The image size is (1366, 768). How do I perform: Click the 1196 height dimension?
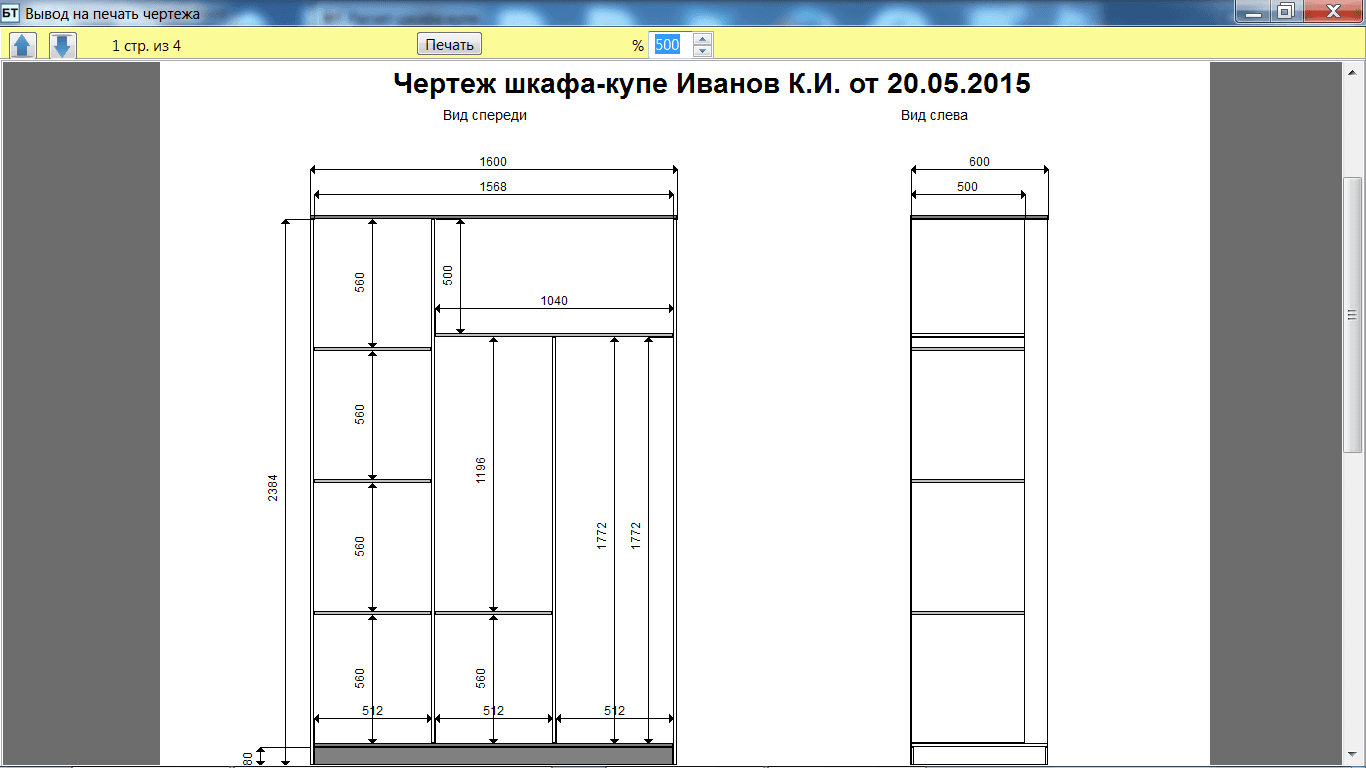pyautogui.click(x=481, y=471)
